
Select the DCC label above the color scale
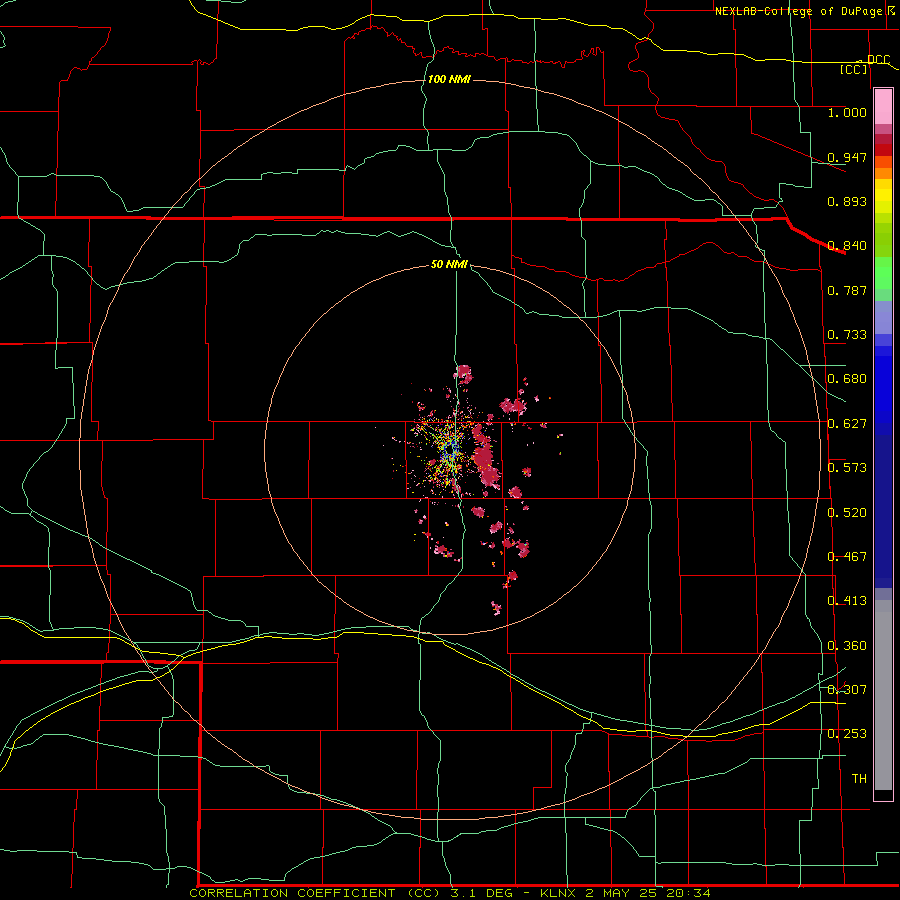[x=878, y=60]
